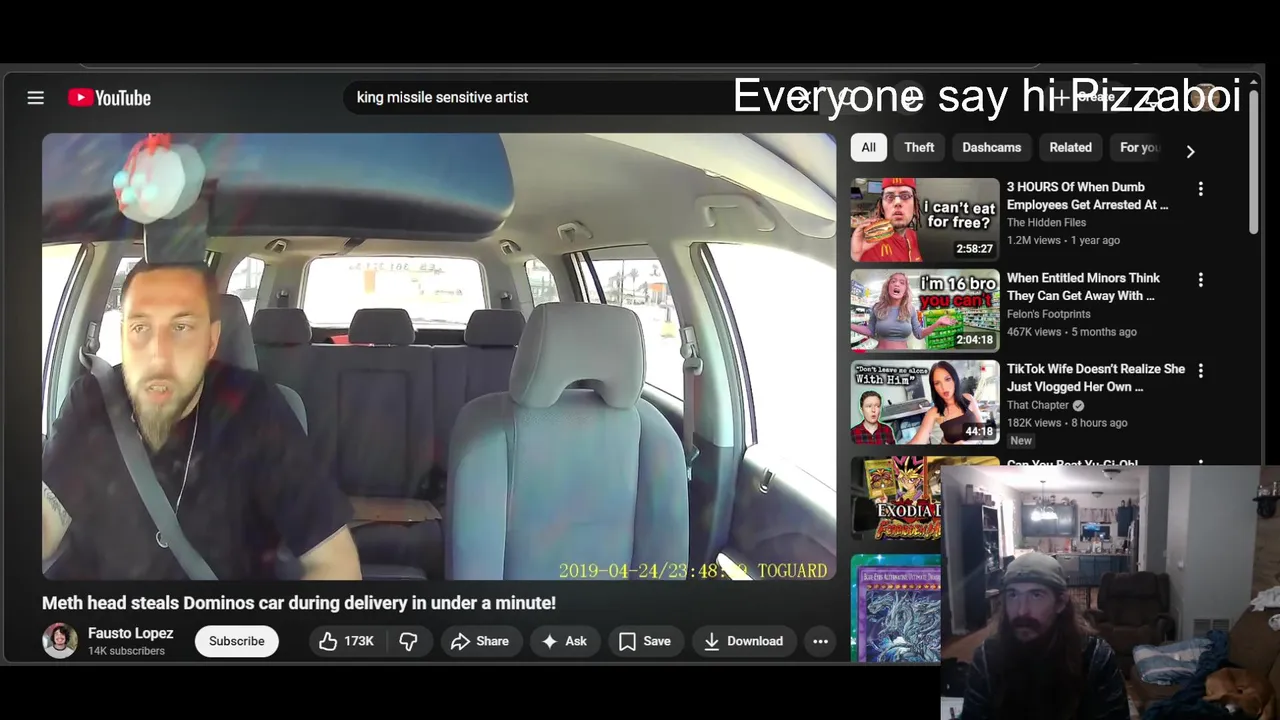This screenshot has width=1280, height=720.
Task: Click the '1.2M views · 1 year ago' text
Action: pos(1063,240)
